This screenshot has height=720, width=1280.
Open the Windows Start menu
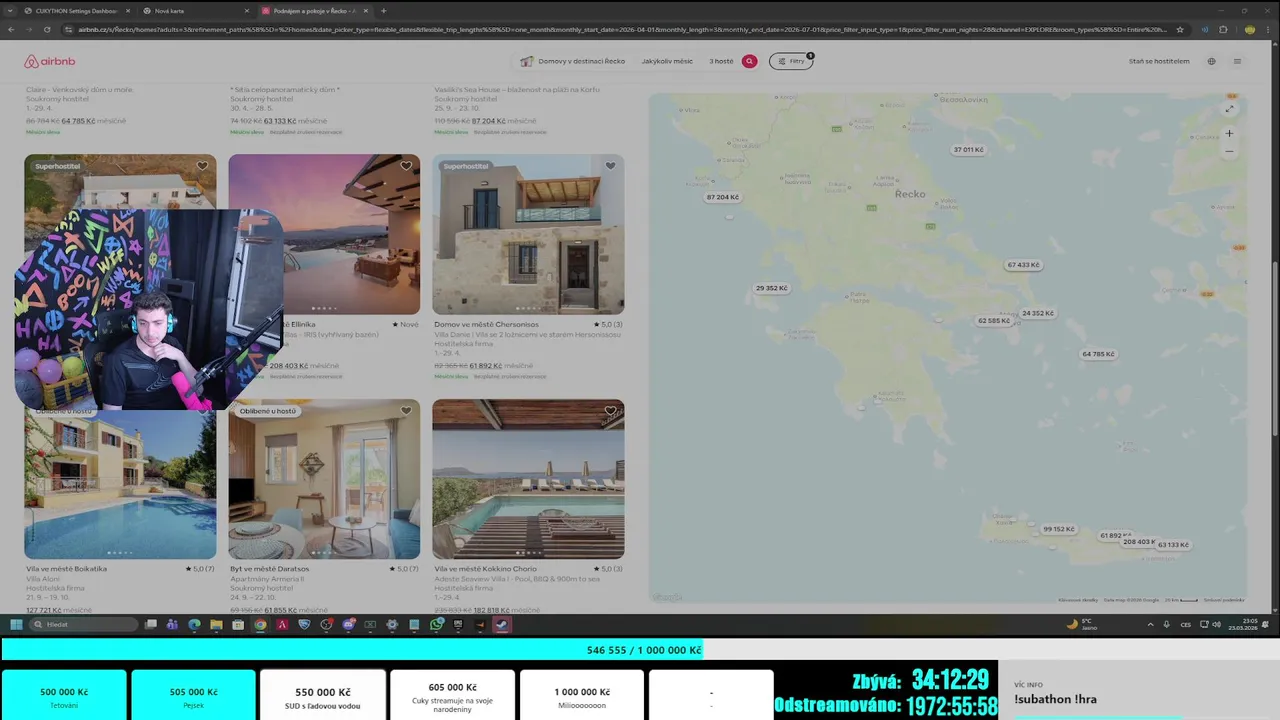(16, 624)
